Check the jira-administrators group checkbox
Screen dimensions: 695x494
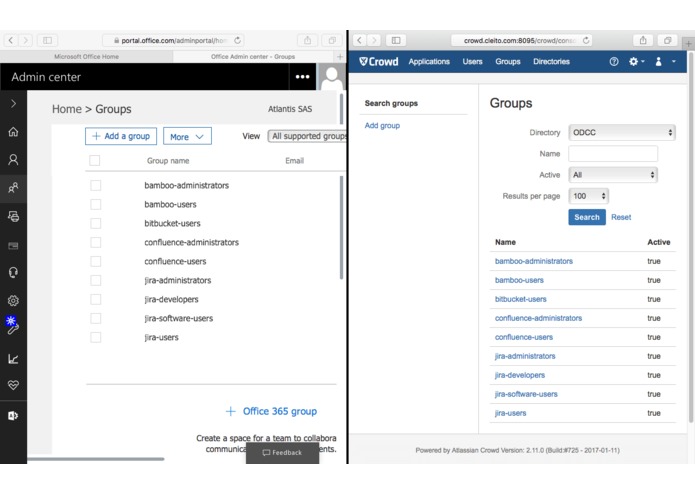pyautogui.click(x=95, y=280)
